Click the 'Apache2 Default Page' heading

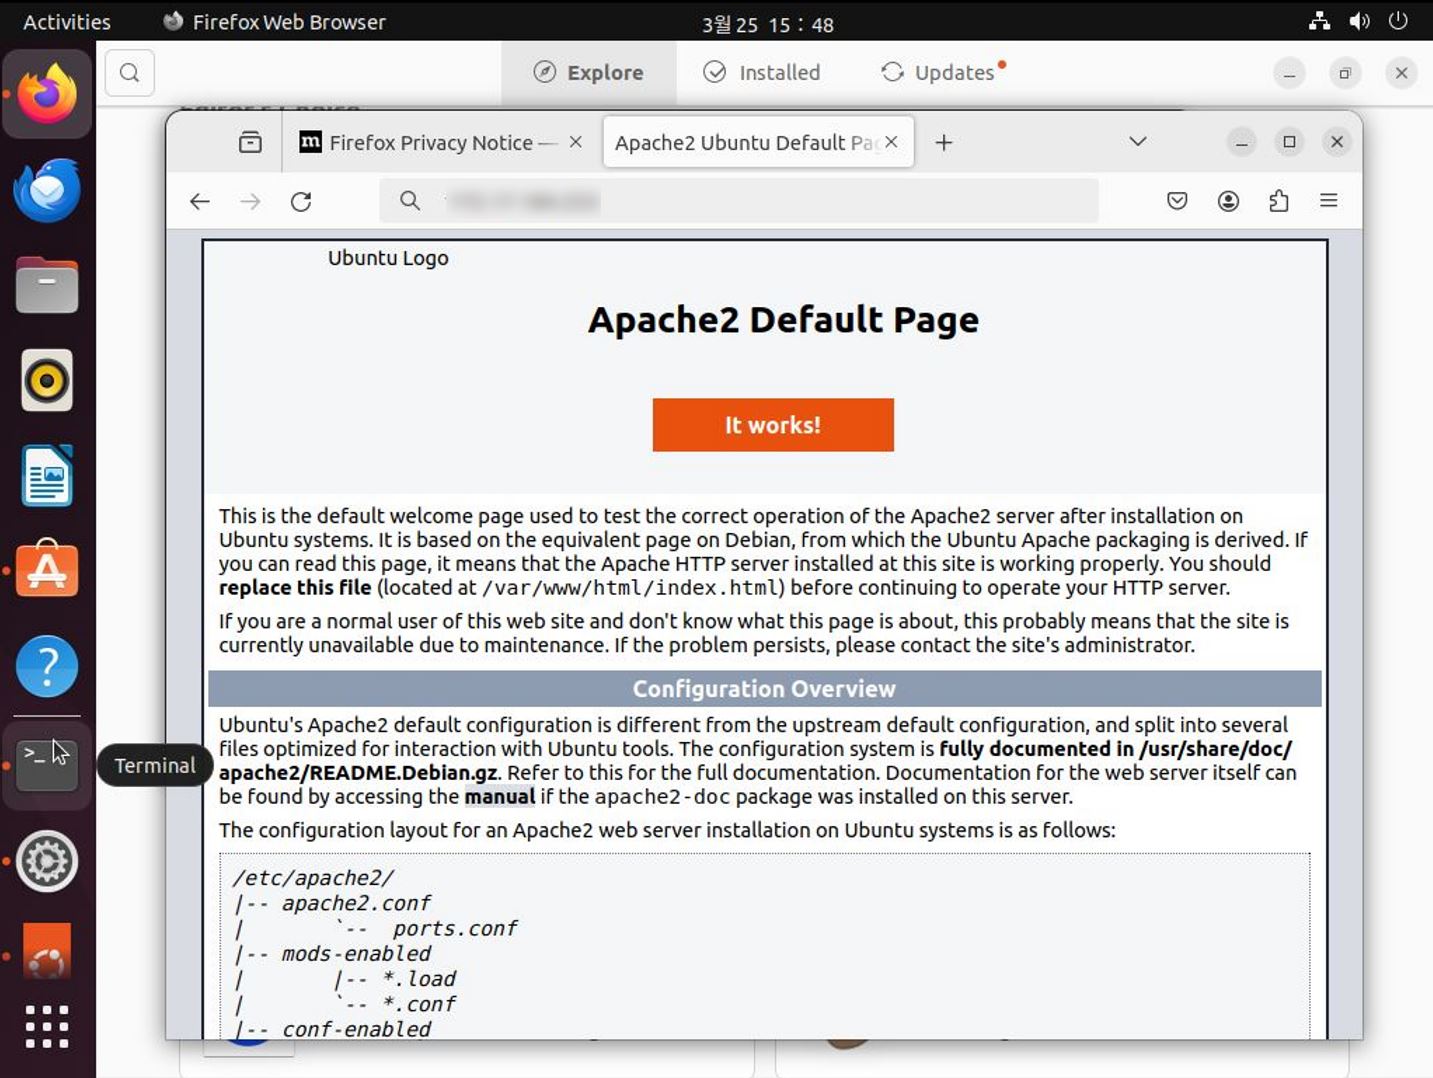783,320
